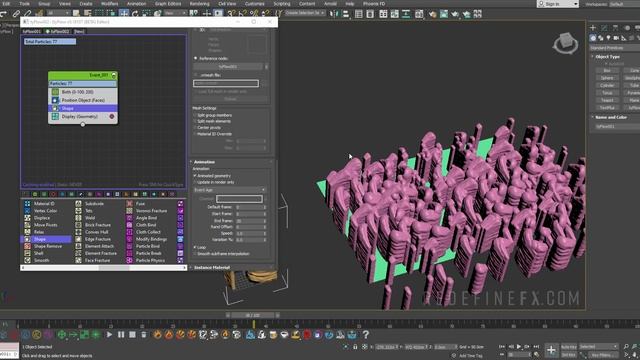
Task: Toggle the Event_001 enable icon in header
Action: pos(114,76)
